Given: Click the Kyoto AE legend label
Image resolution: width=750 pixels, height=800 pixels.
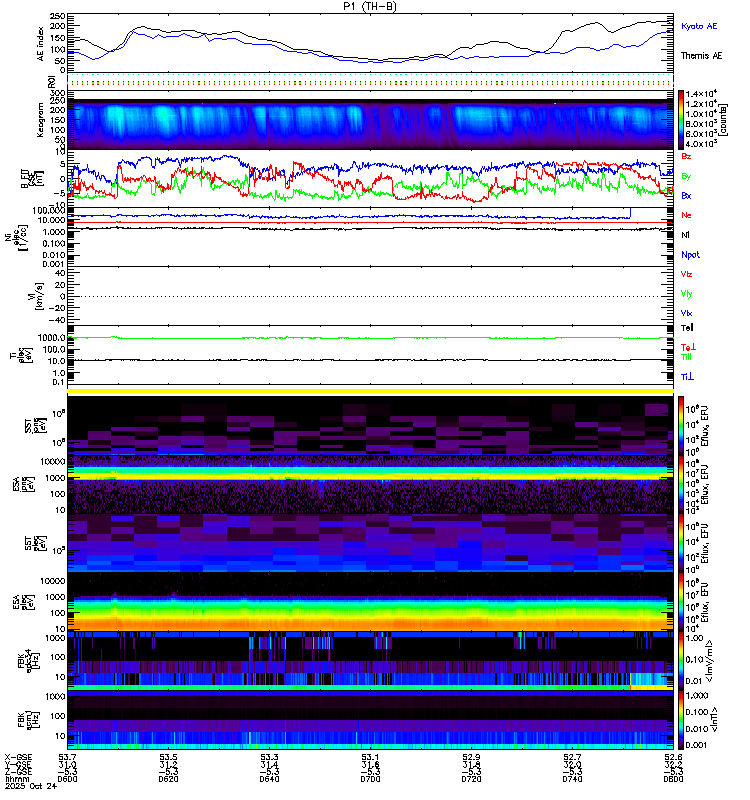Looking at the screenshot, I should coord(698,26).
